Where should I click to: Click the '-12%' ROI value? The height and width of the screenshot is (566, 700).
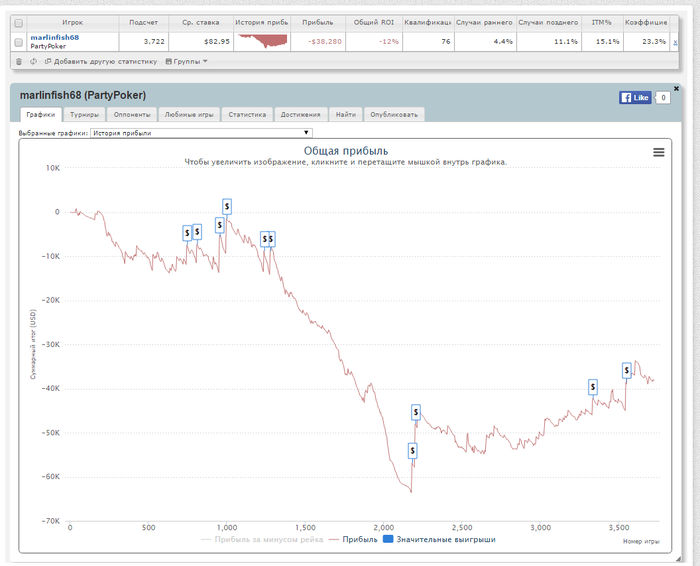click(x=388, y=42)
